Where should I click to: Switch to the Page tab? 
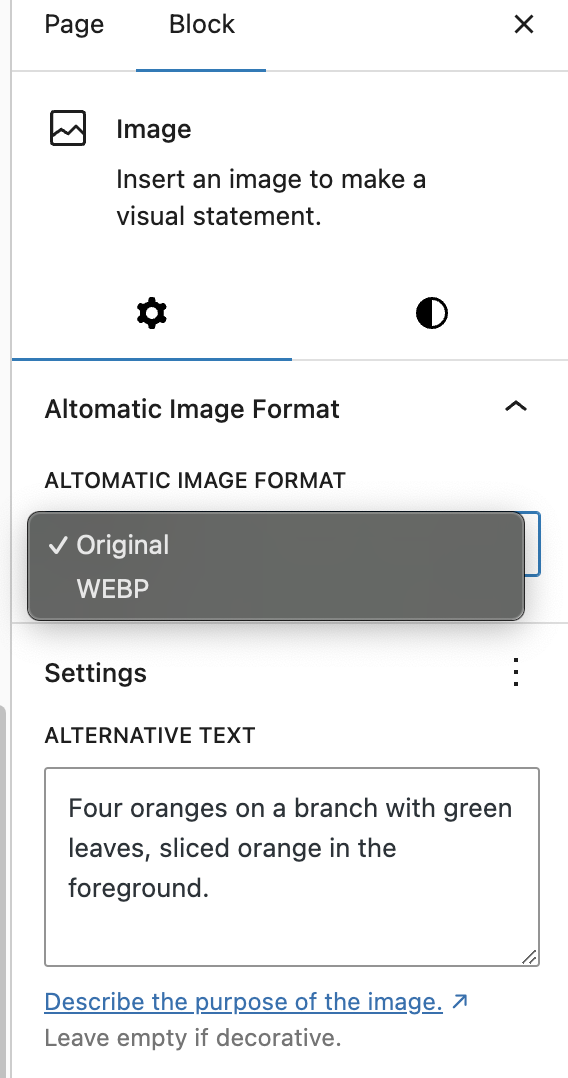point(74,25)
